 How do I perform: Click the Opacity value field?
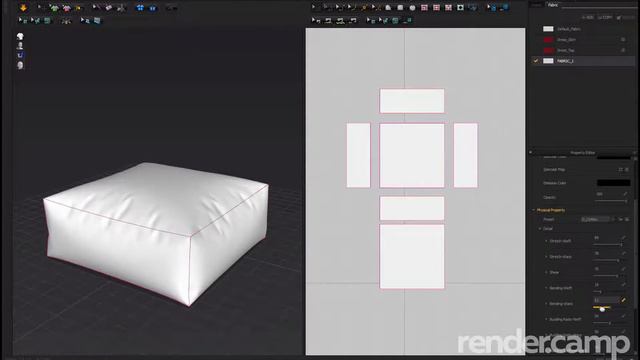point(607,194)
